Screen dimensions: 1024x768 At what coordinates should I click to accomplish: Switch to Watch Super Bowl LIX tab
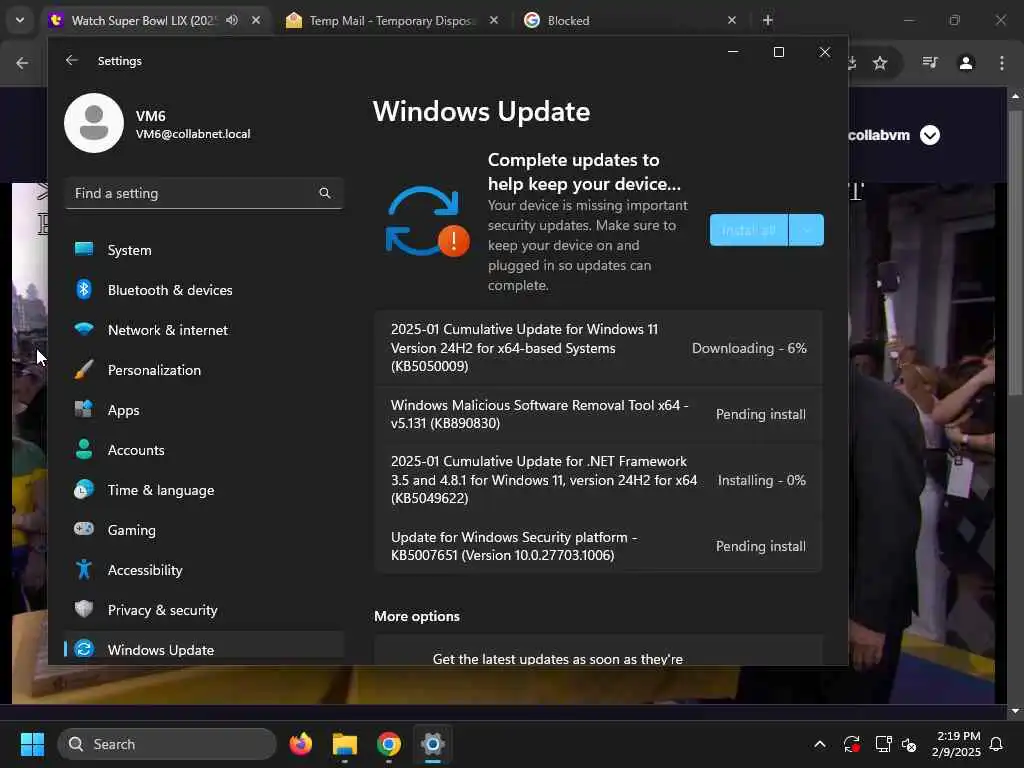144,20
